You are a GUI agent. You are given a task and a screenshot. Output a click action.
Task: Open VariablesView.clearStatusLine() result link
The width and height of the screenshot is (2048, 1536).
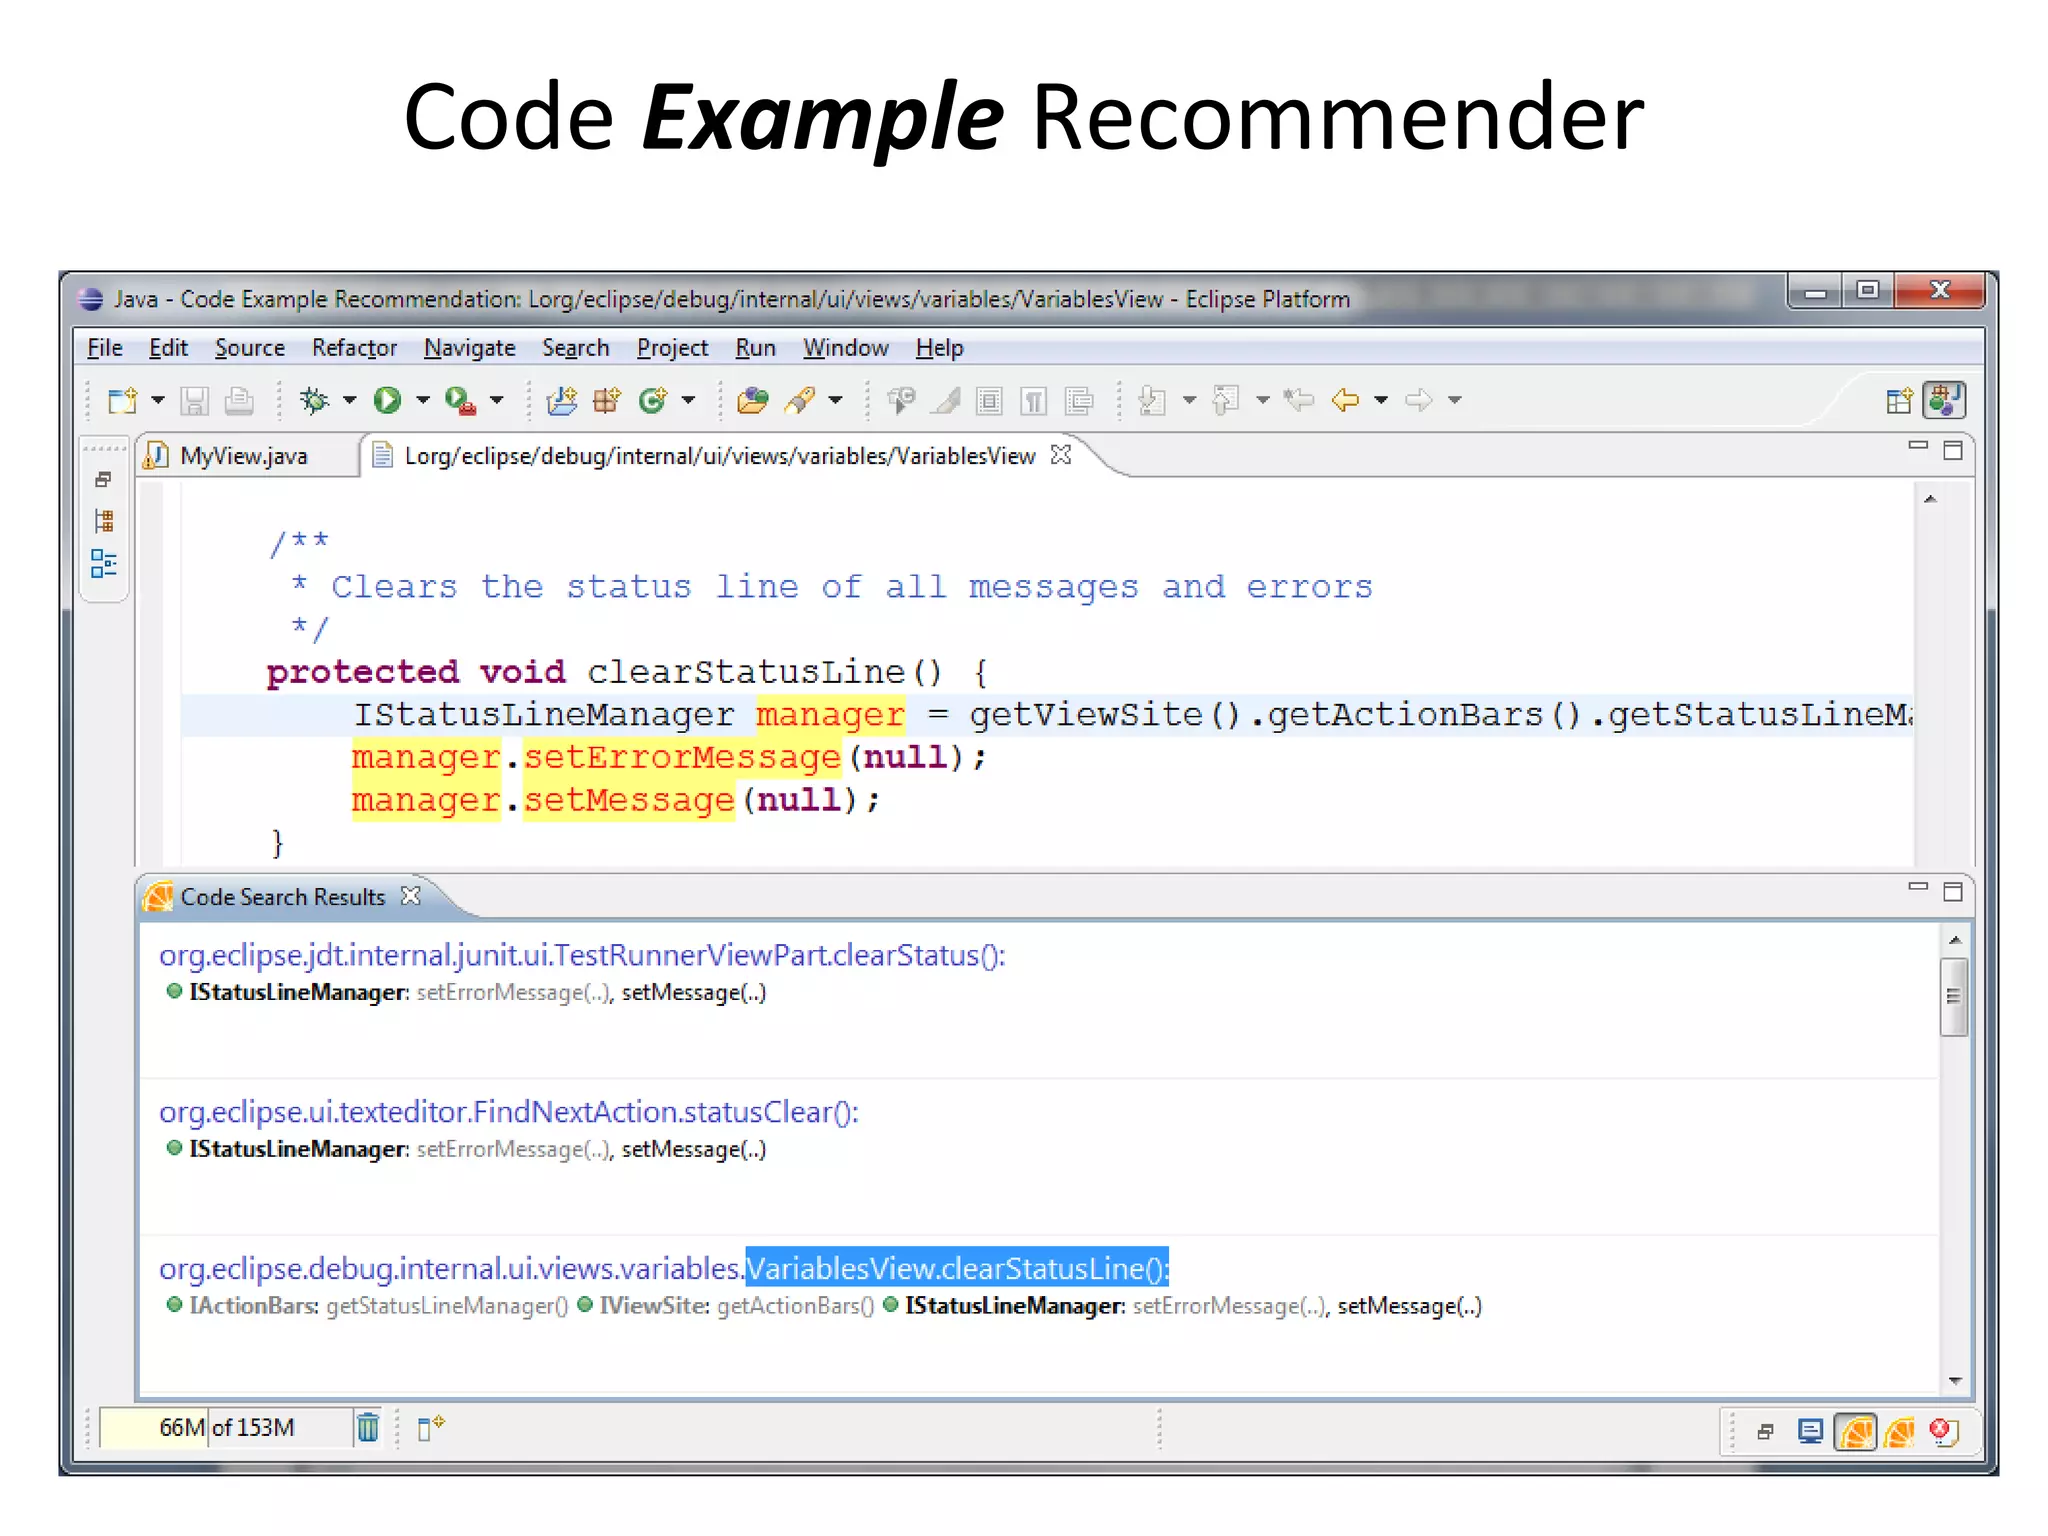pos(664,1269)
